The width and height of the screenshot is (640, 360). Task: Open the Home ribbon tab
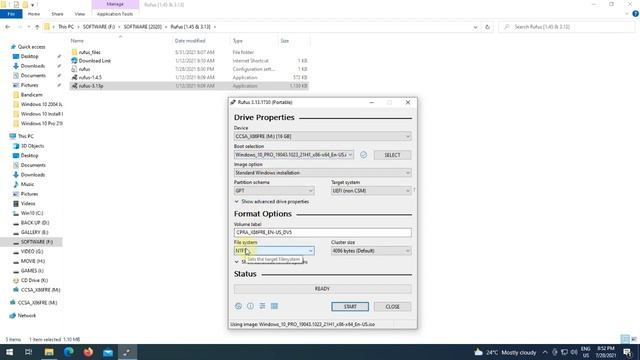click(x=34, y=14)
